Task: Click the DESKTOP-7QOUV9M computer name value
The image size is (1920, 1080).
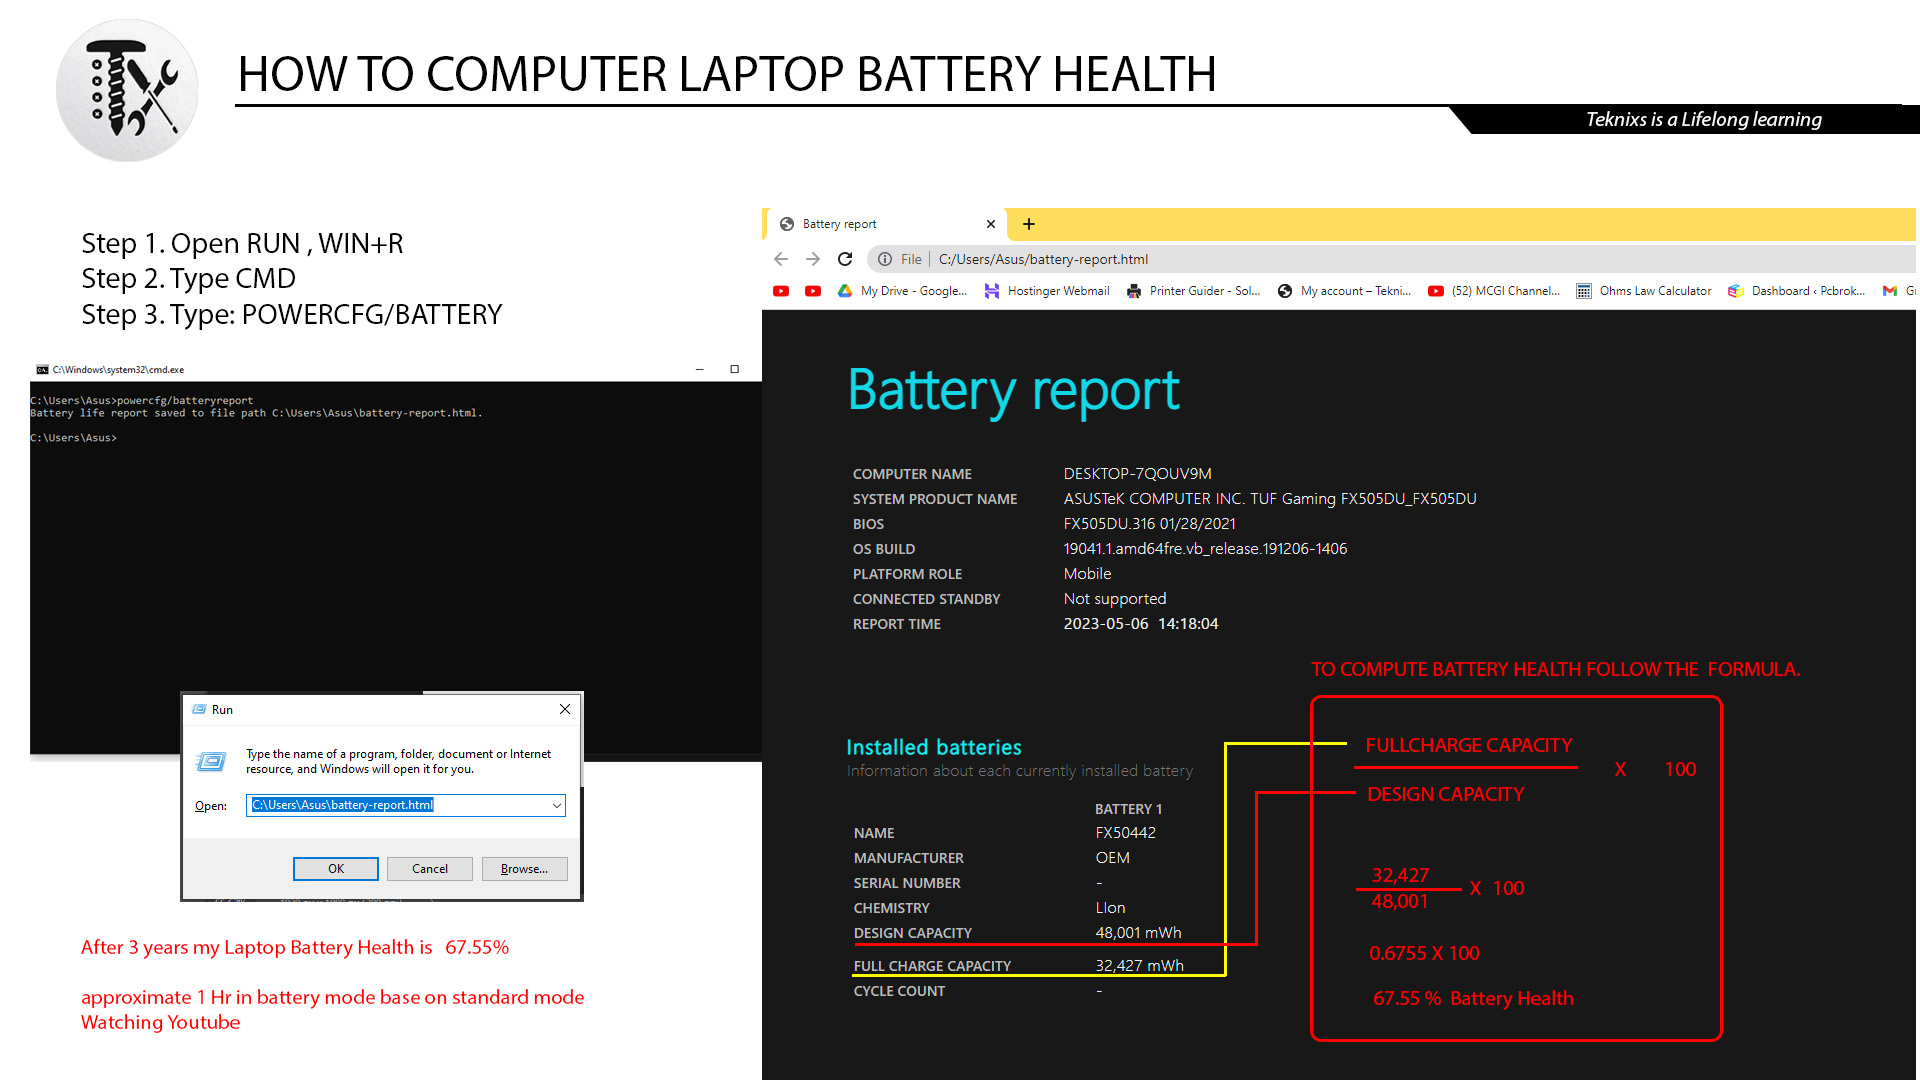Action: [1137, 474]
